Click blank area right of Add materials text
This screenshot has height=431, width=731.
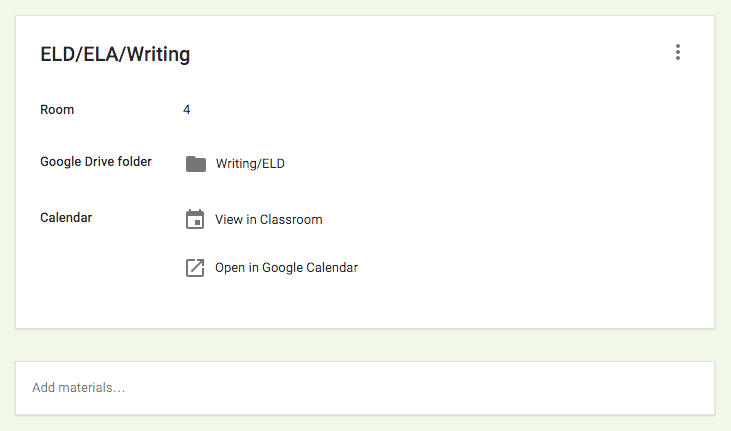tap(450, 387)
